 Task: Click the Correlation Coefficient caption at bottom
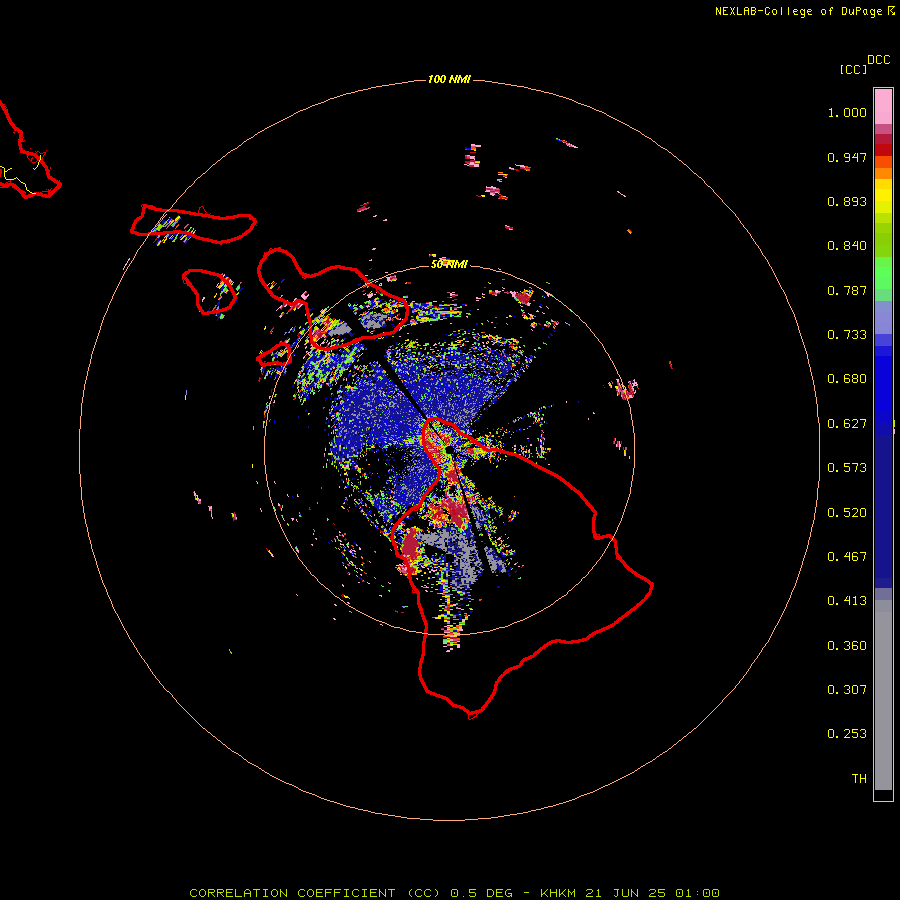[455, 893]
